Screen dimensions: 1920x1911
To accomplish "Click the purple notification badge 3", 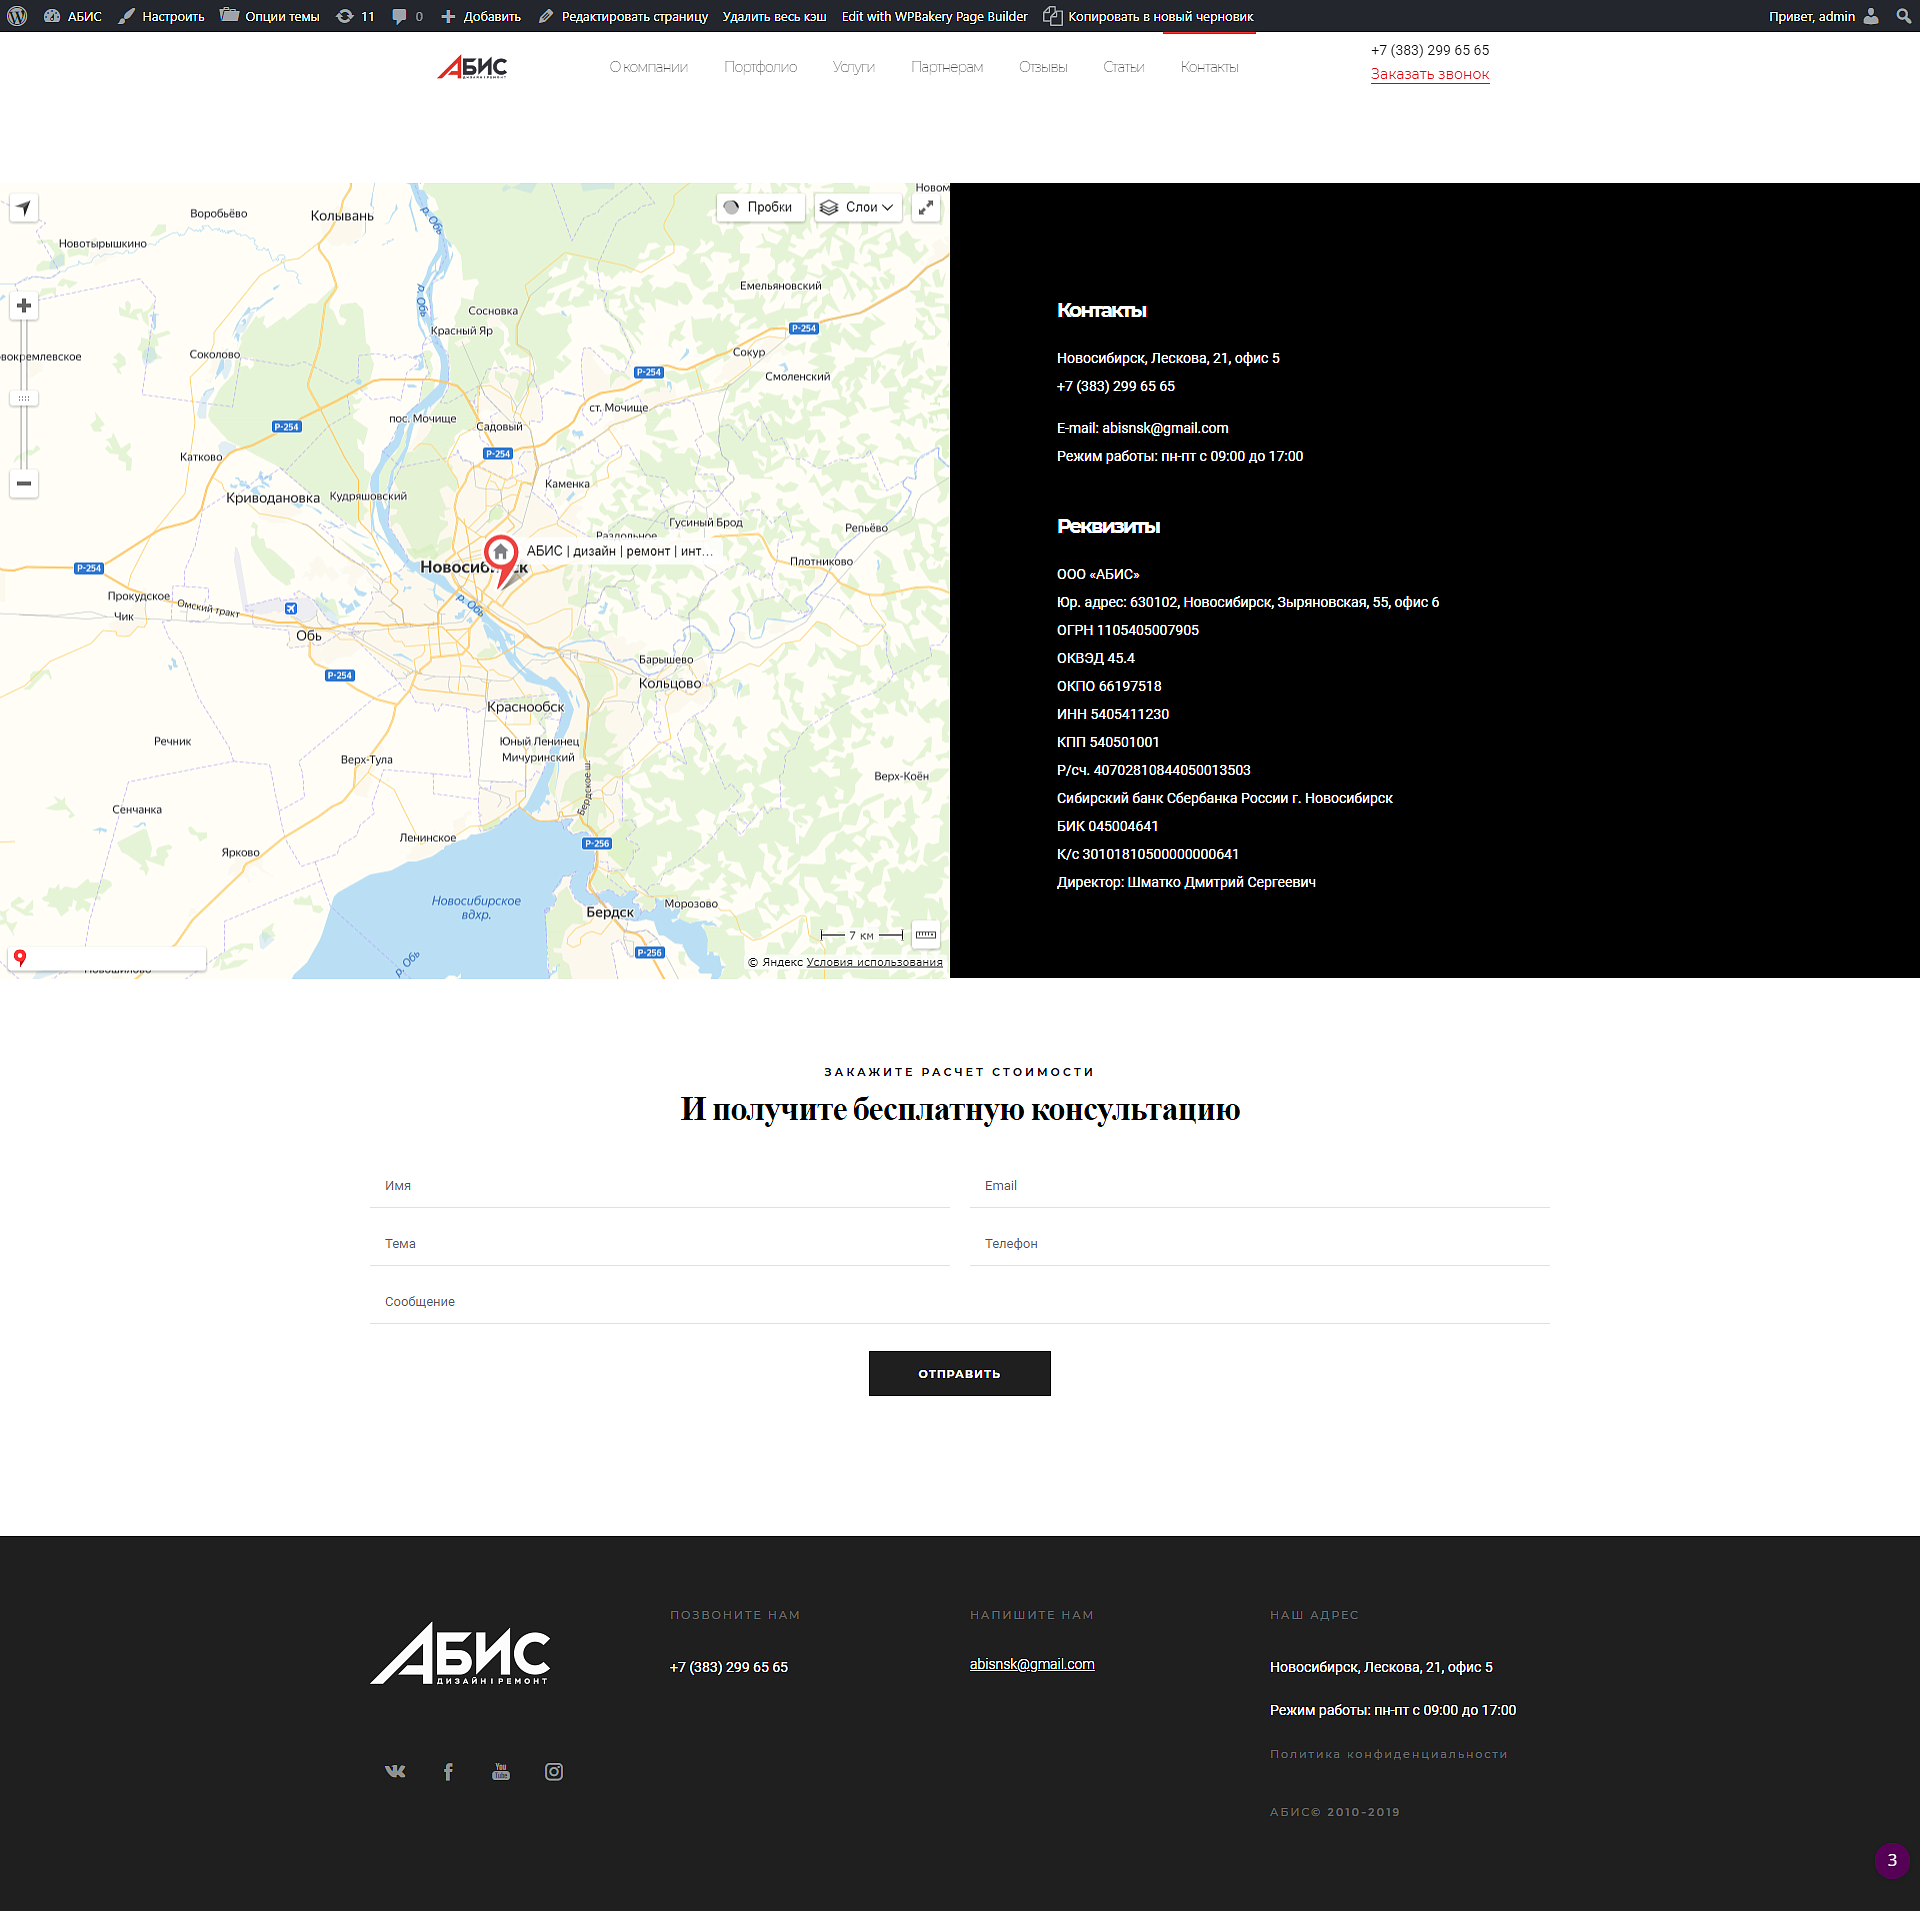I will (x=1891, y=1860).
